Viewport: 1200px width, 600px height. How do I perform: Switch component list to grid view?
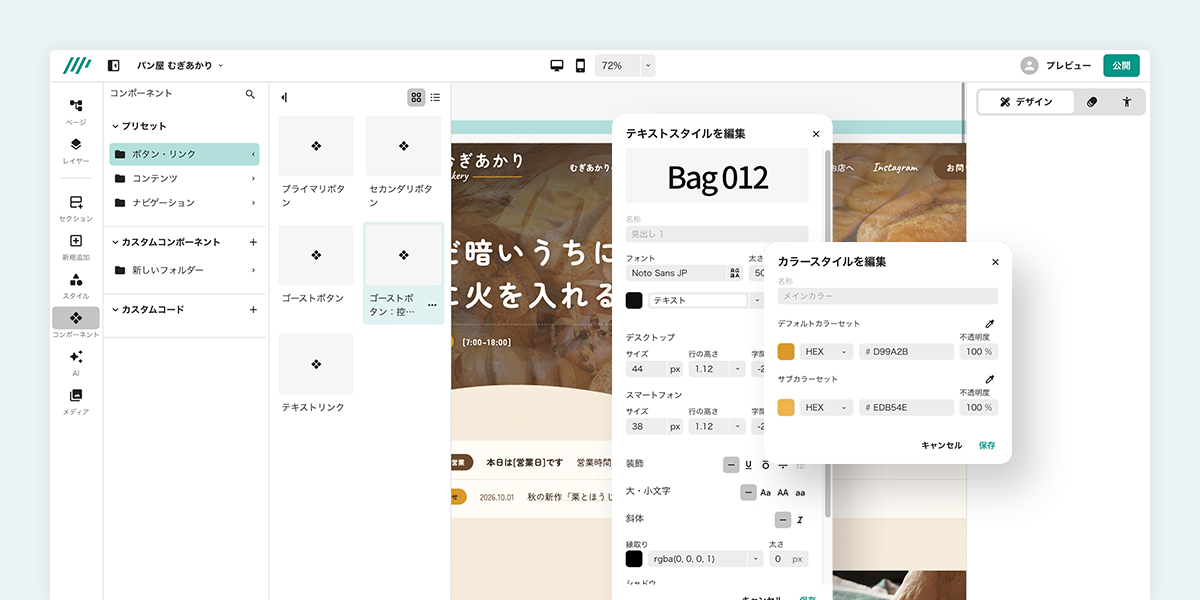click(x=416, y=97)
